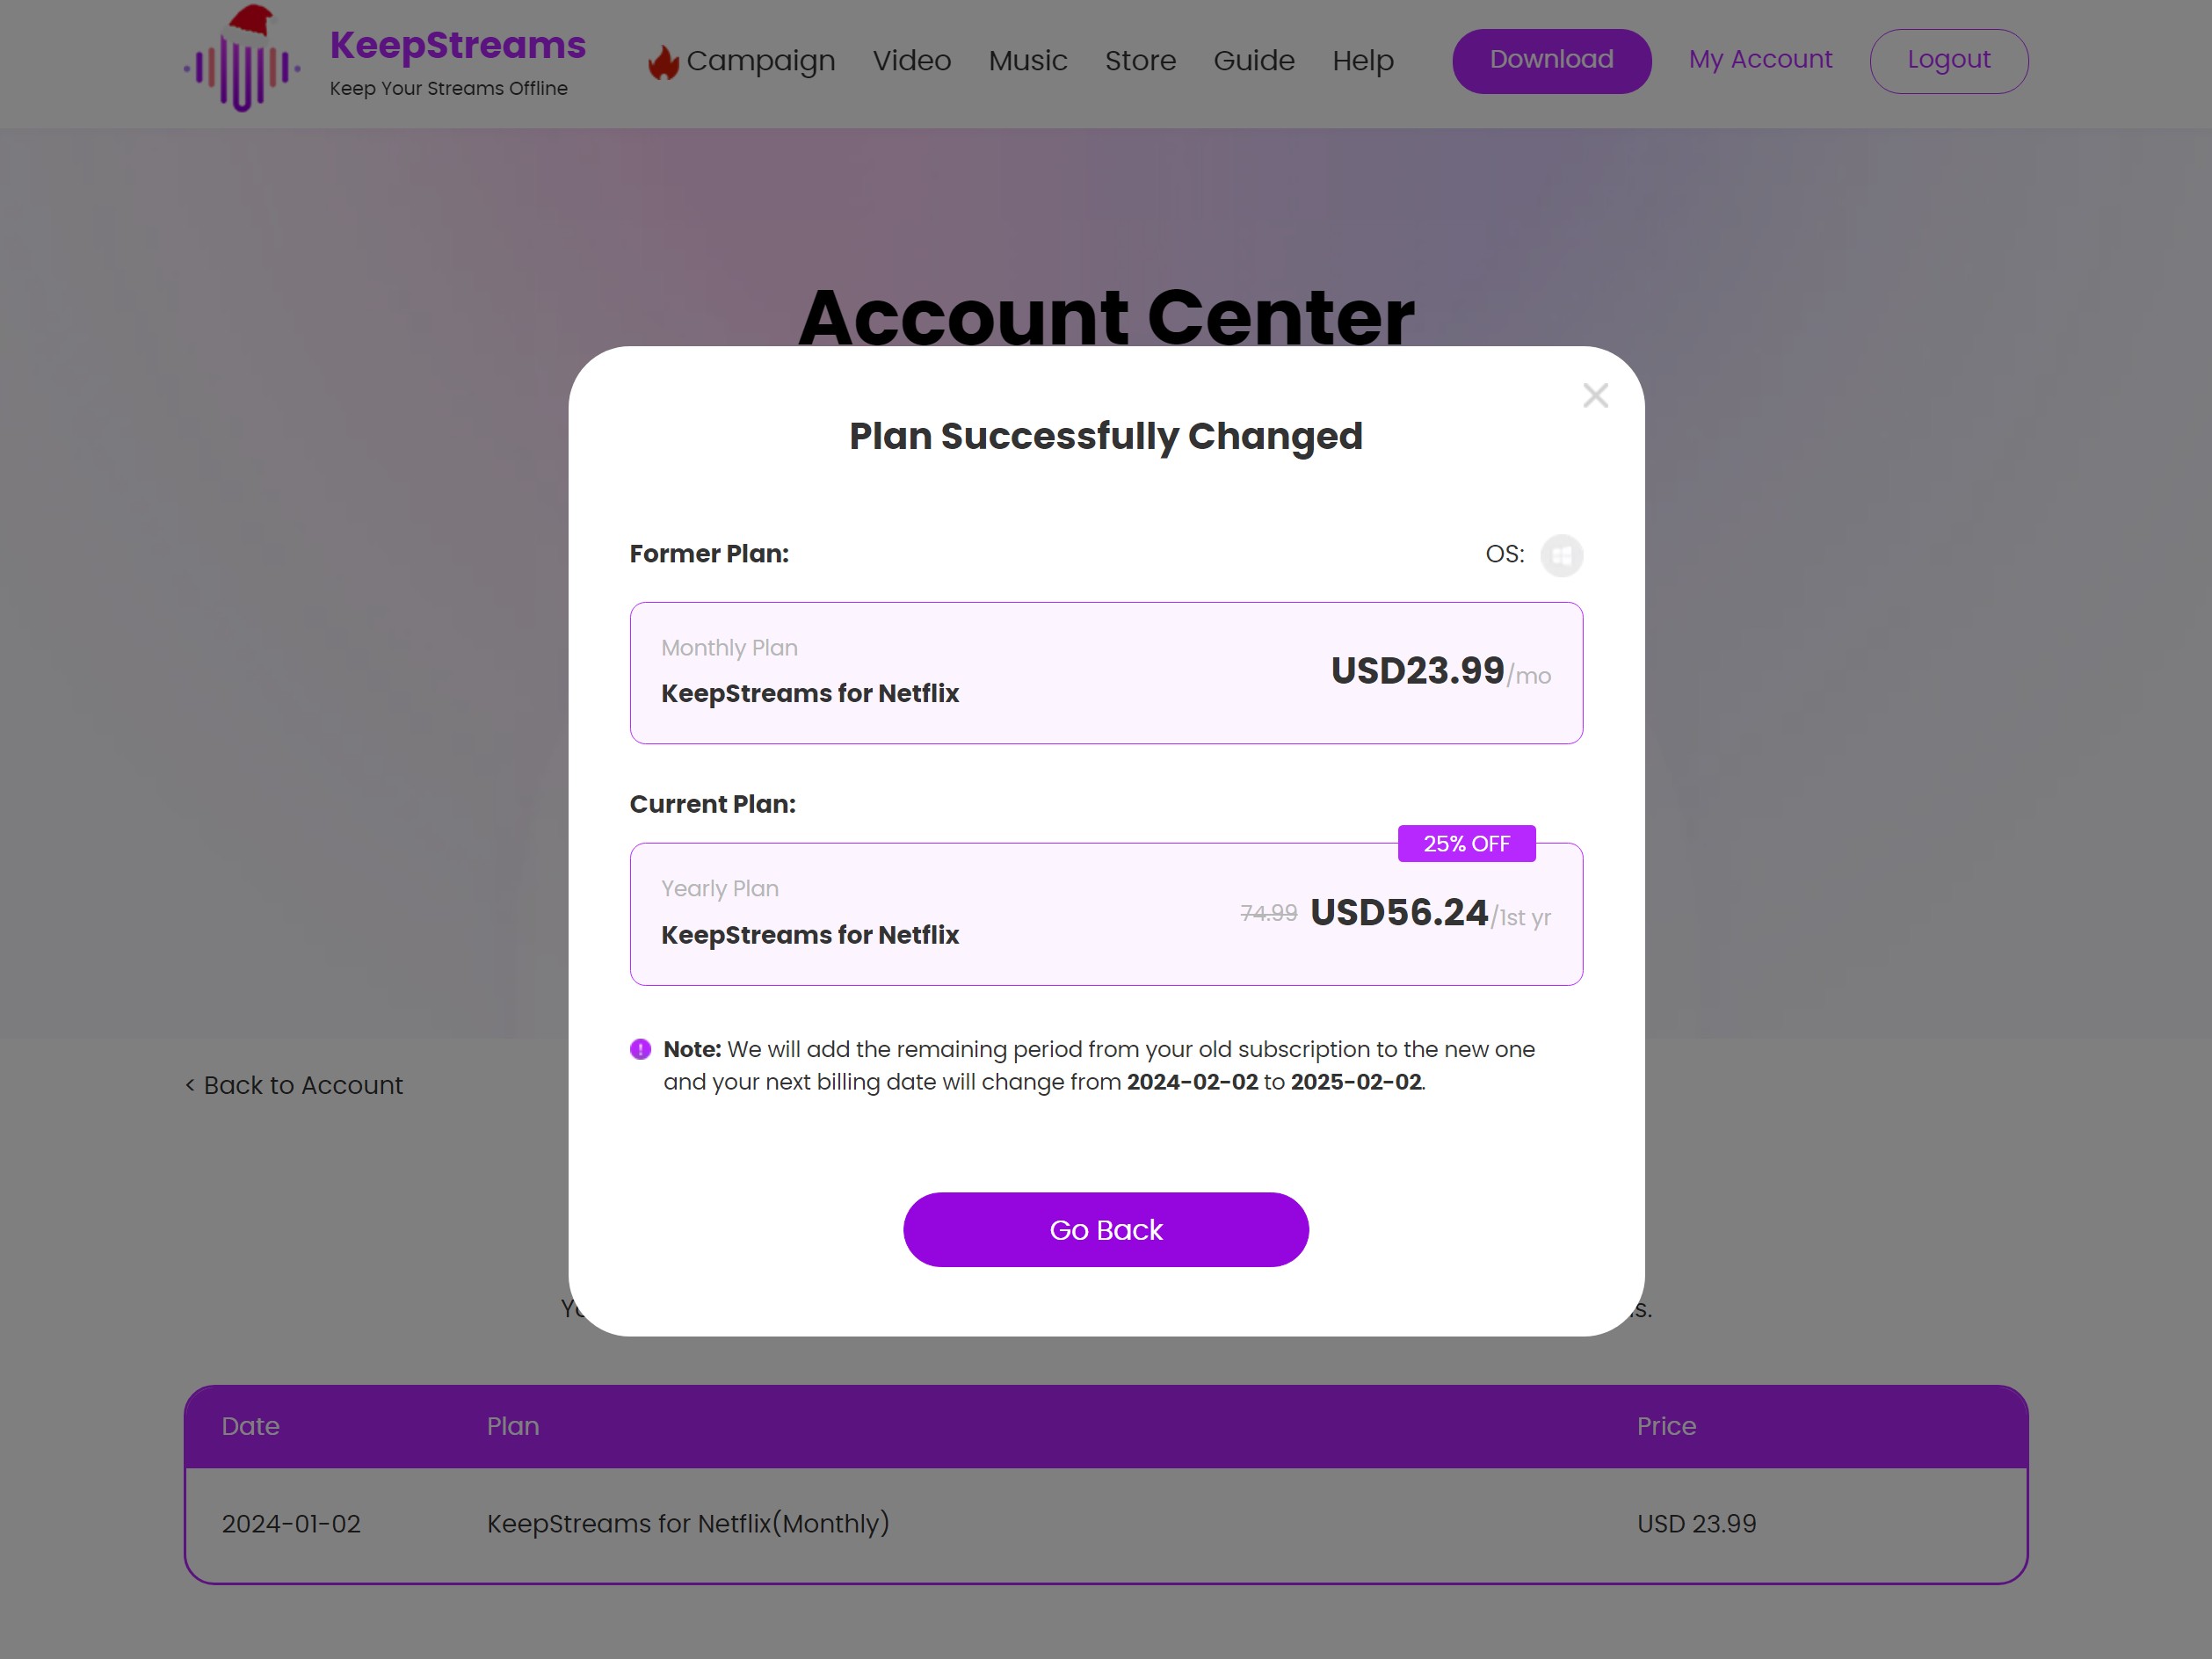Screen dimensions: 2212x1659
Task: Expand the Video dropdown in navigation
Action: tap(911, 61)
